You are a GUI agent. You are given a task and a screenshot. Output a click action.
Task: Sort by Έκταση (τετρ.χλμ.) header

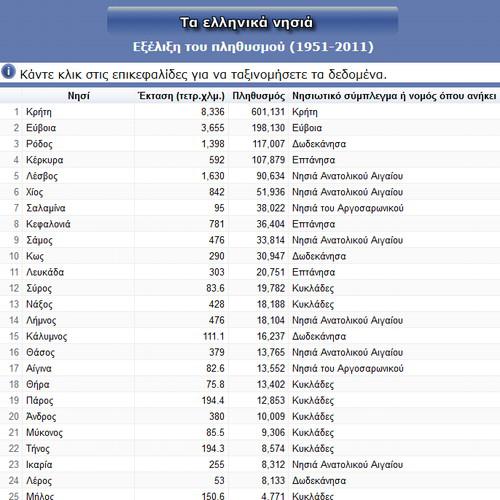182,96
